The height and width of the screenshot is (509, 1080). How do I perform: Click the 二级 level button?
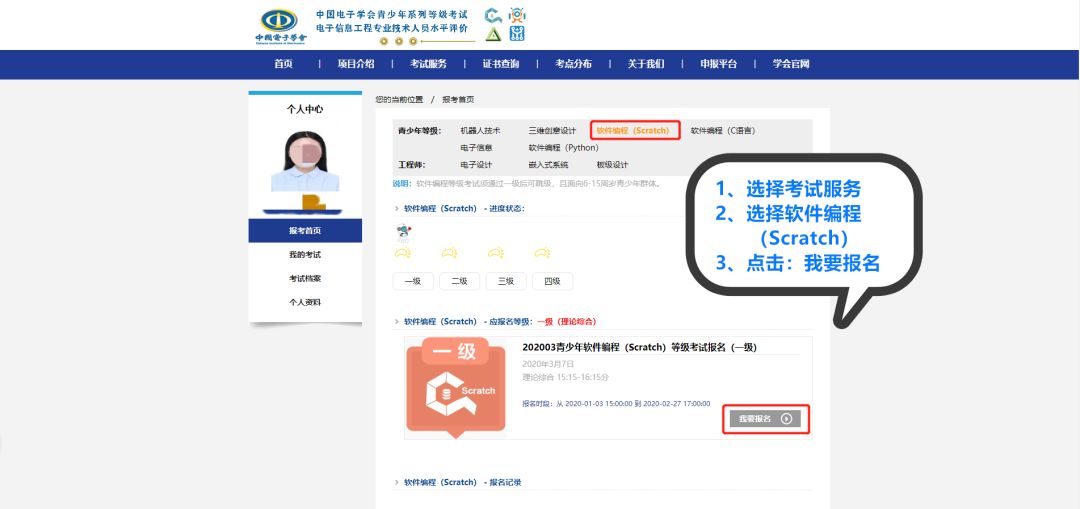click(x=459, y=281)
